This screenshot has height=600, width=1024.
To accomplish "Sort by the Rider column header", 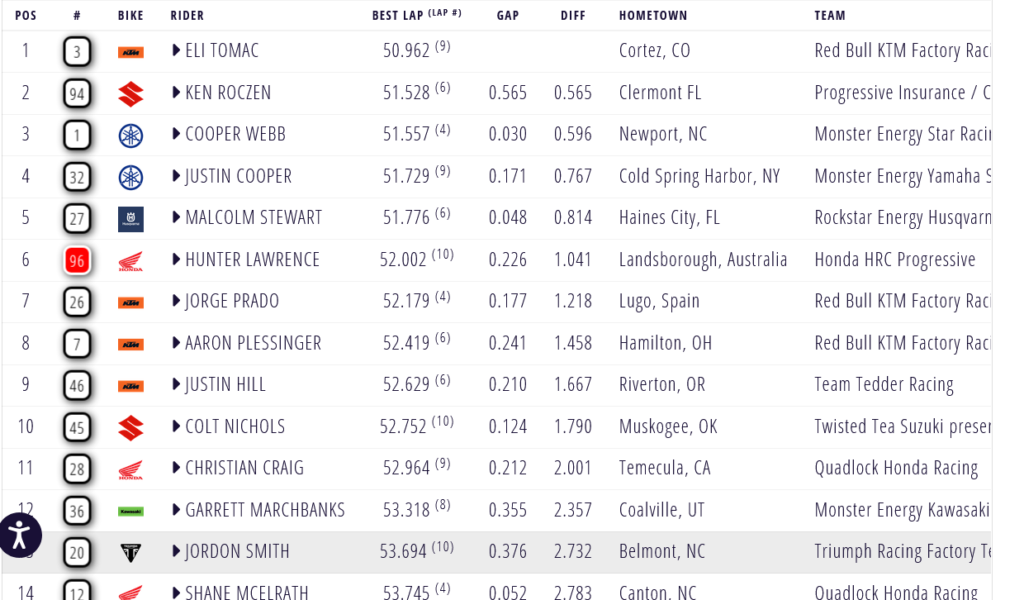I will [x=187, y=16].
